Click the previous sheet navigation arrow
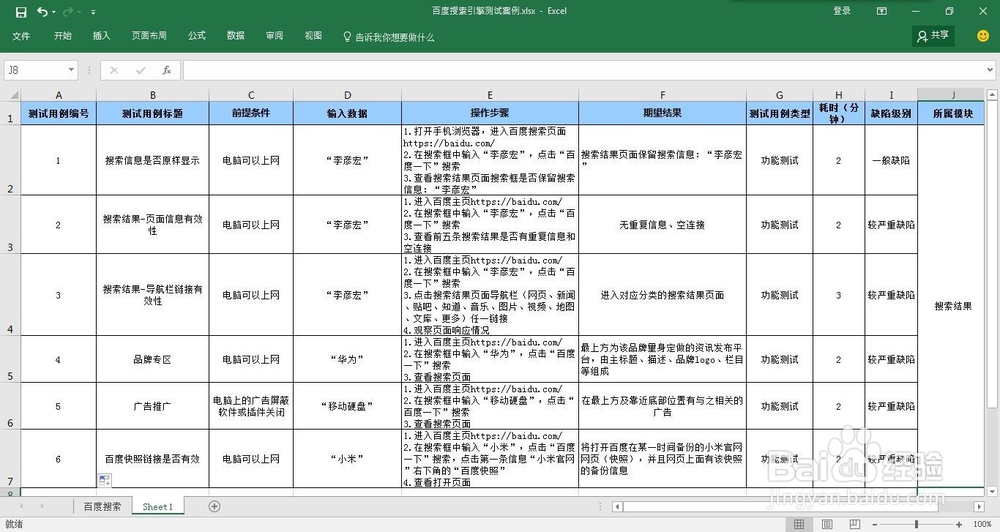 [x=21, y=506]
